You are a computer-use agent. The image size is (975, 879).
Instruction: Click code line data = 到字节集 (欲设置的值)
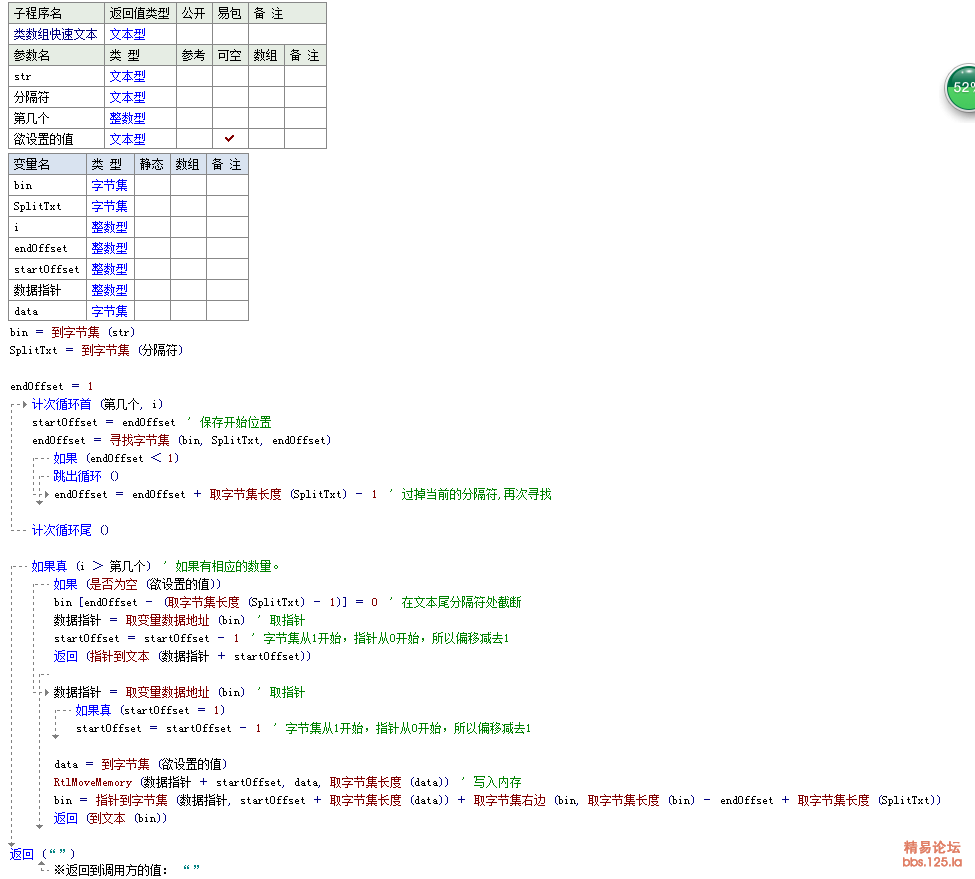pyautogui.click(x=141, y=765)
